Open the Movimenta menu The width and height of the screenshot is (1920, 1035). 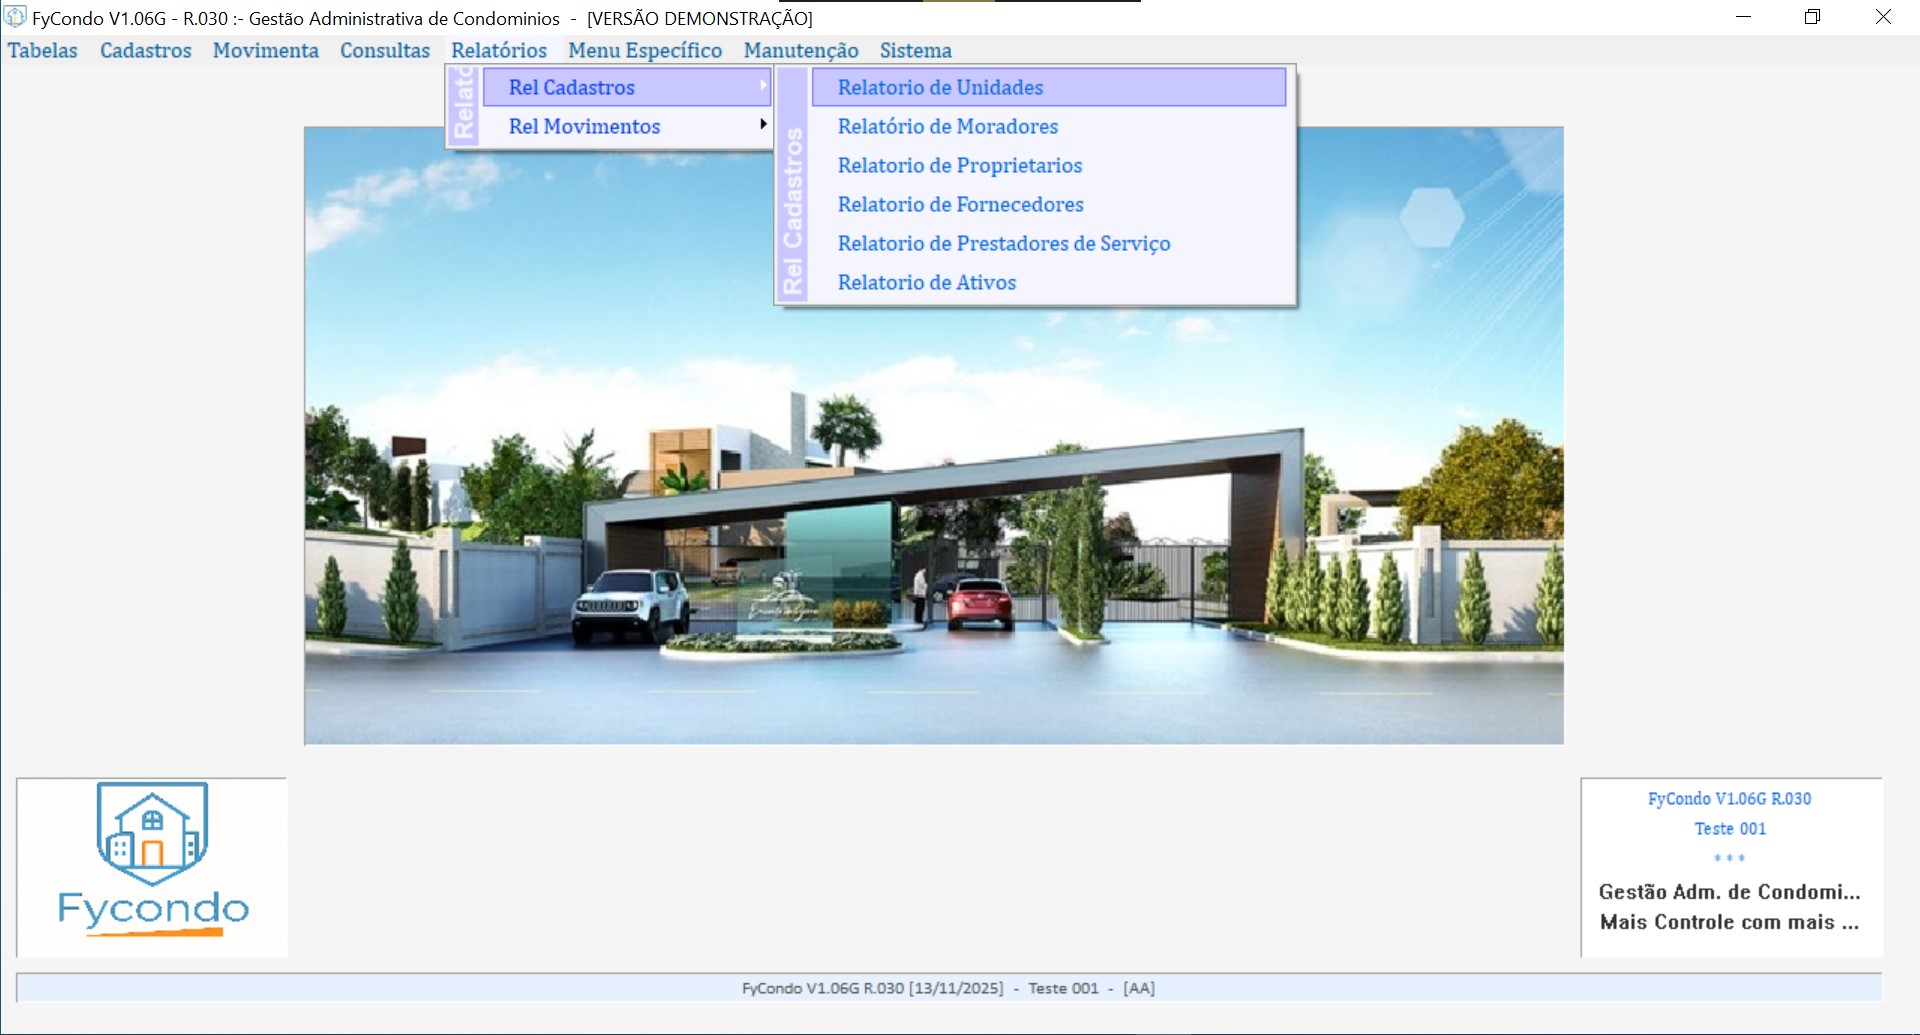[x=265, y=50]
